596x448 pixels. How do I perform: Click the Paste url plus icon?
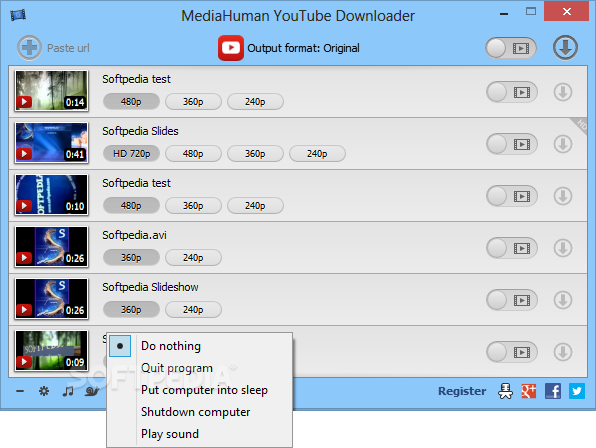(29, 48)
